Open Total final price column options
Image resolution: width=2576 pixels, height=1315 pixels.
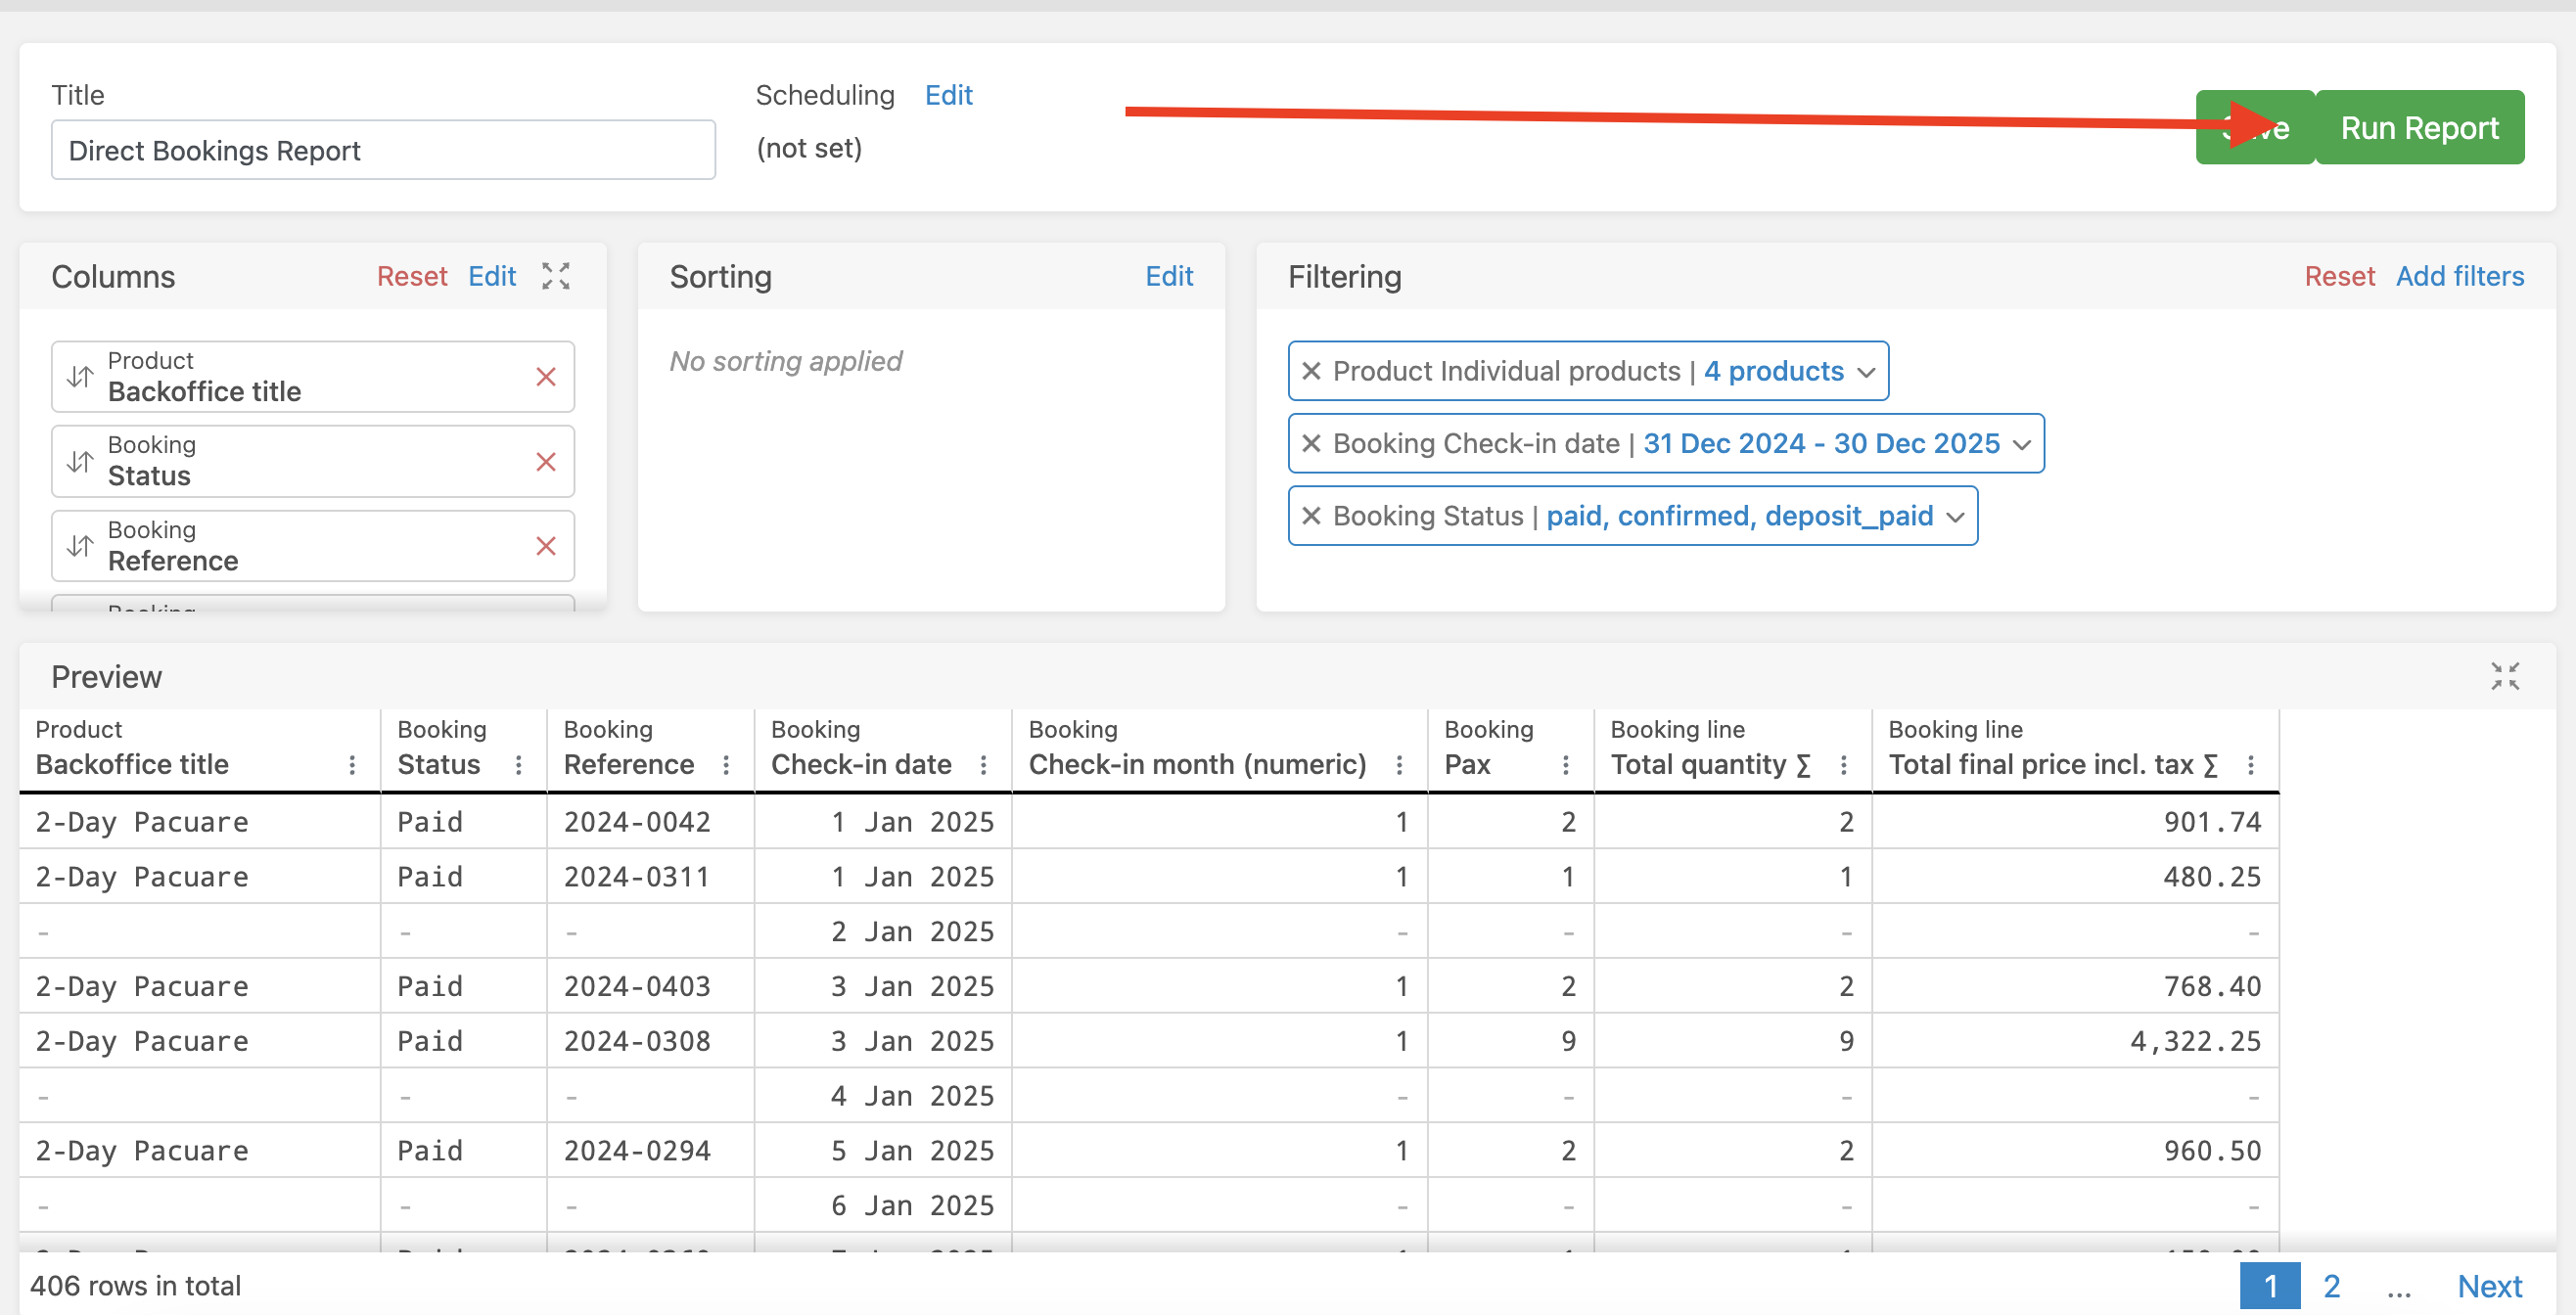click(x=2250, y=765)
